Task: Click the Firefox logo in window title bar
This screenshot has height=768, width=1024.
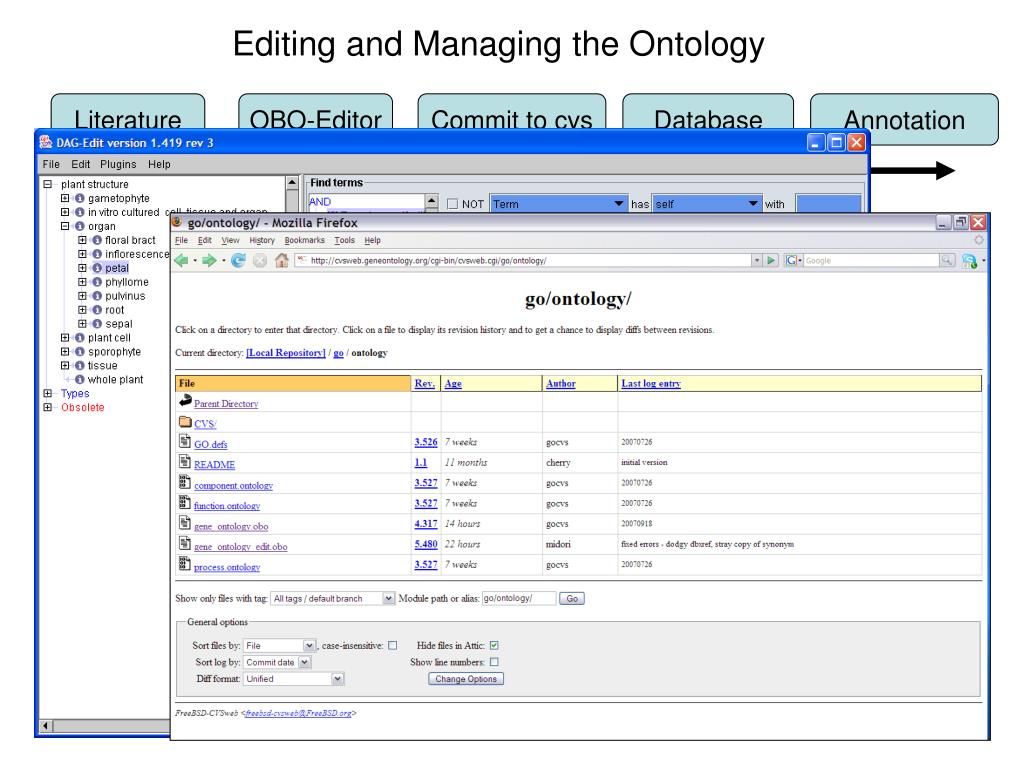Action: click(x=177, y=221)
